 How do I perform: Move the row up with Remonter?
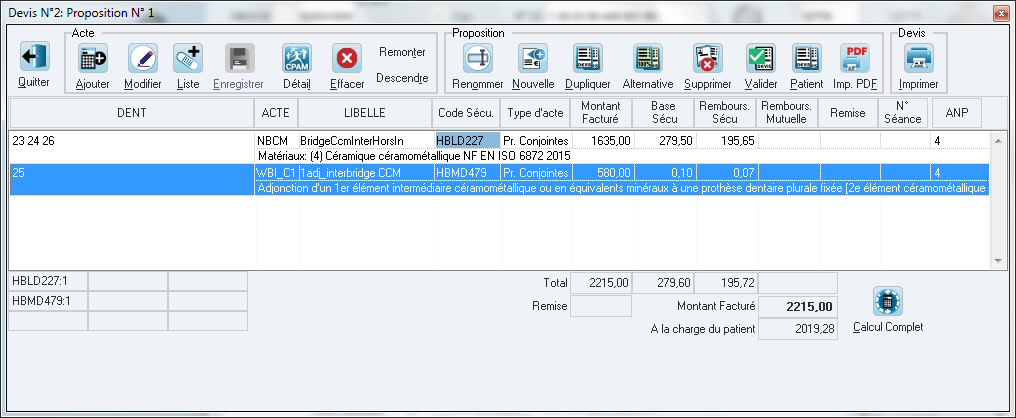402,52
